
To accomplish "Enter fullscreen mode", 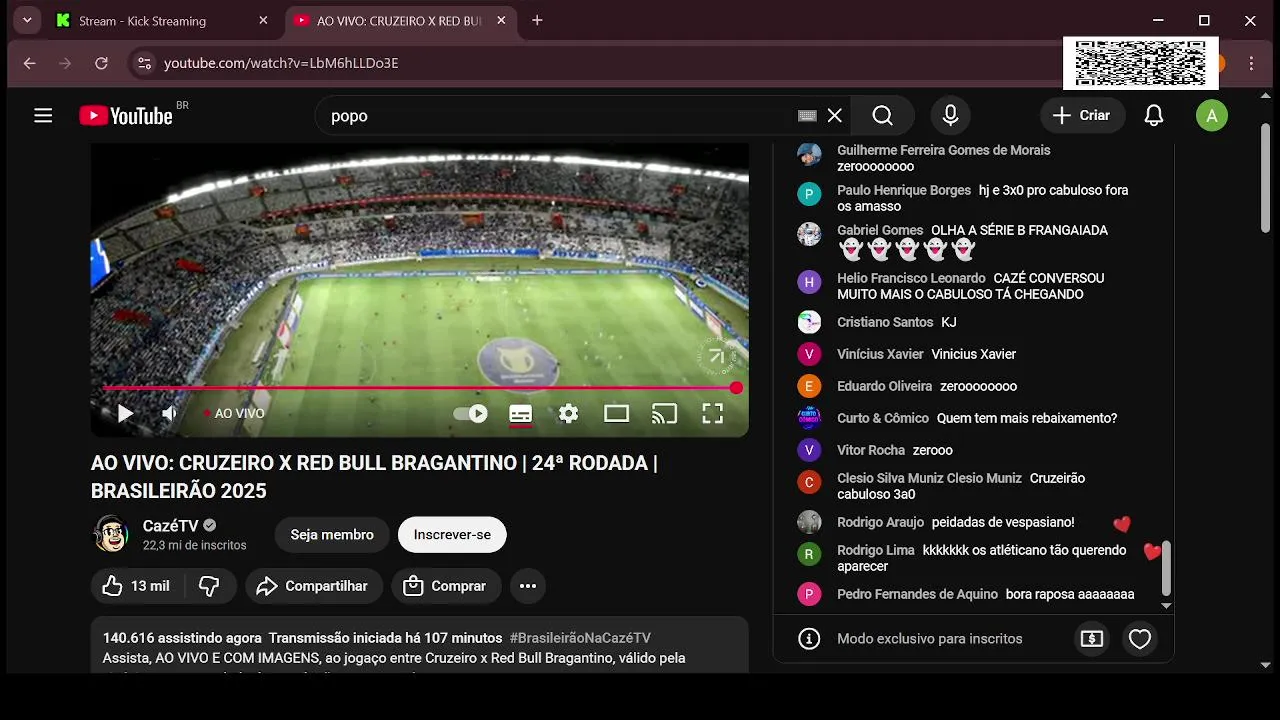I will tap(712, 413).
